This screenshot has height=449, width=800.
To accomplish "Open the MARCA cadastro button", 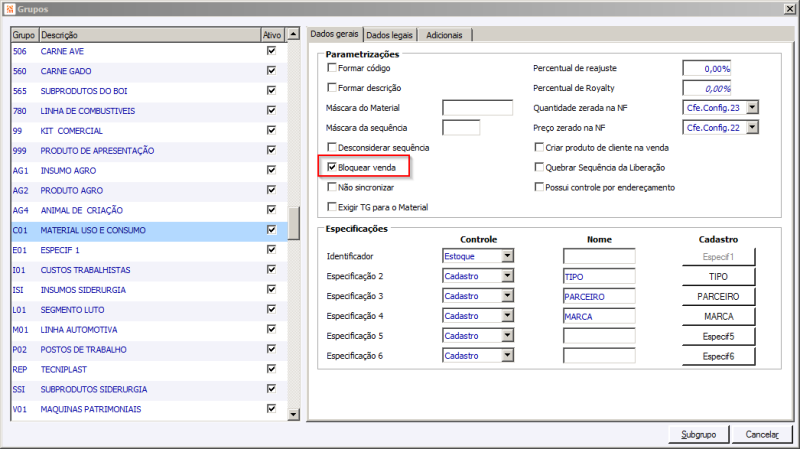I will click(x=718, y=316).
